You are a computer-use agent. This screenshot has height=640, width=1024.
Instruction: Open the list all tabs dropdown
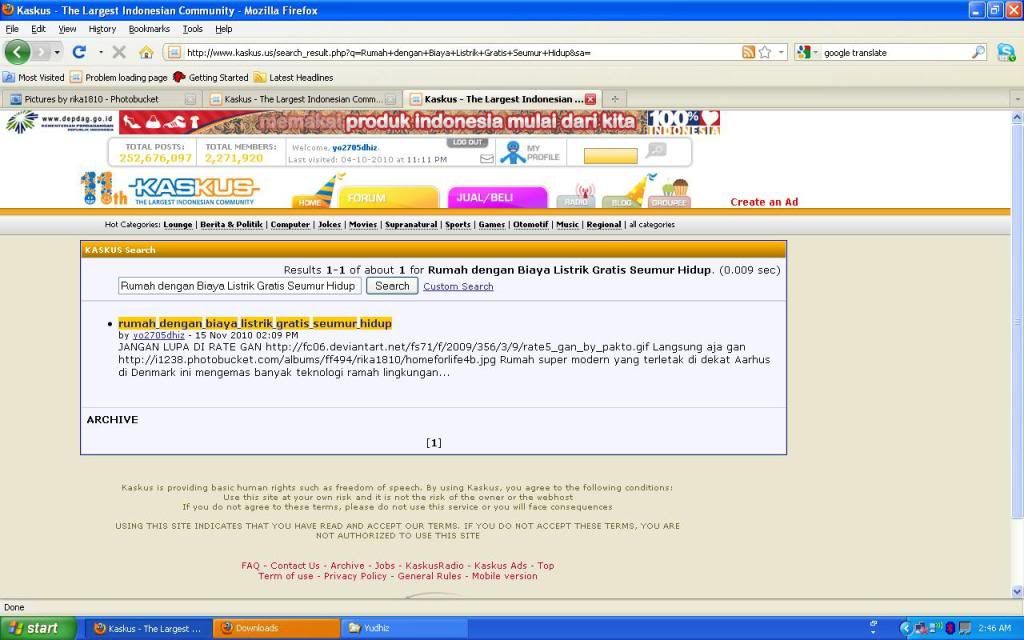[1017, 99]
